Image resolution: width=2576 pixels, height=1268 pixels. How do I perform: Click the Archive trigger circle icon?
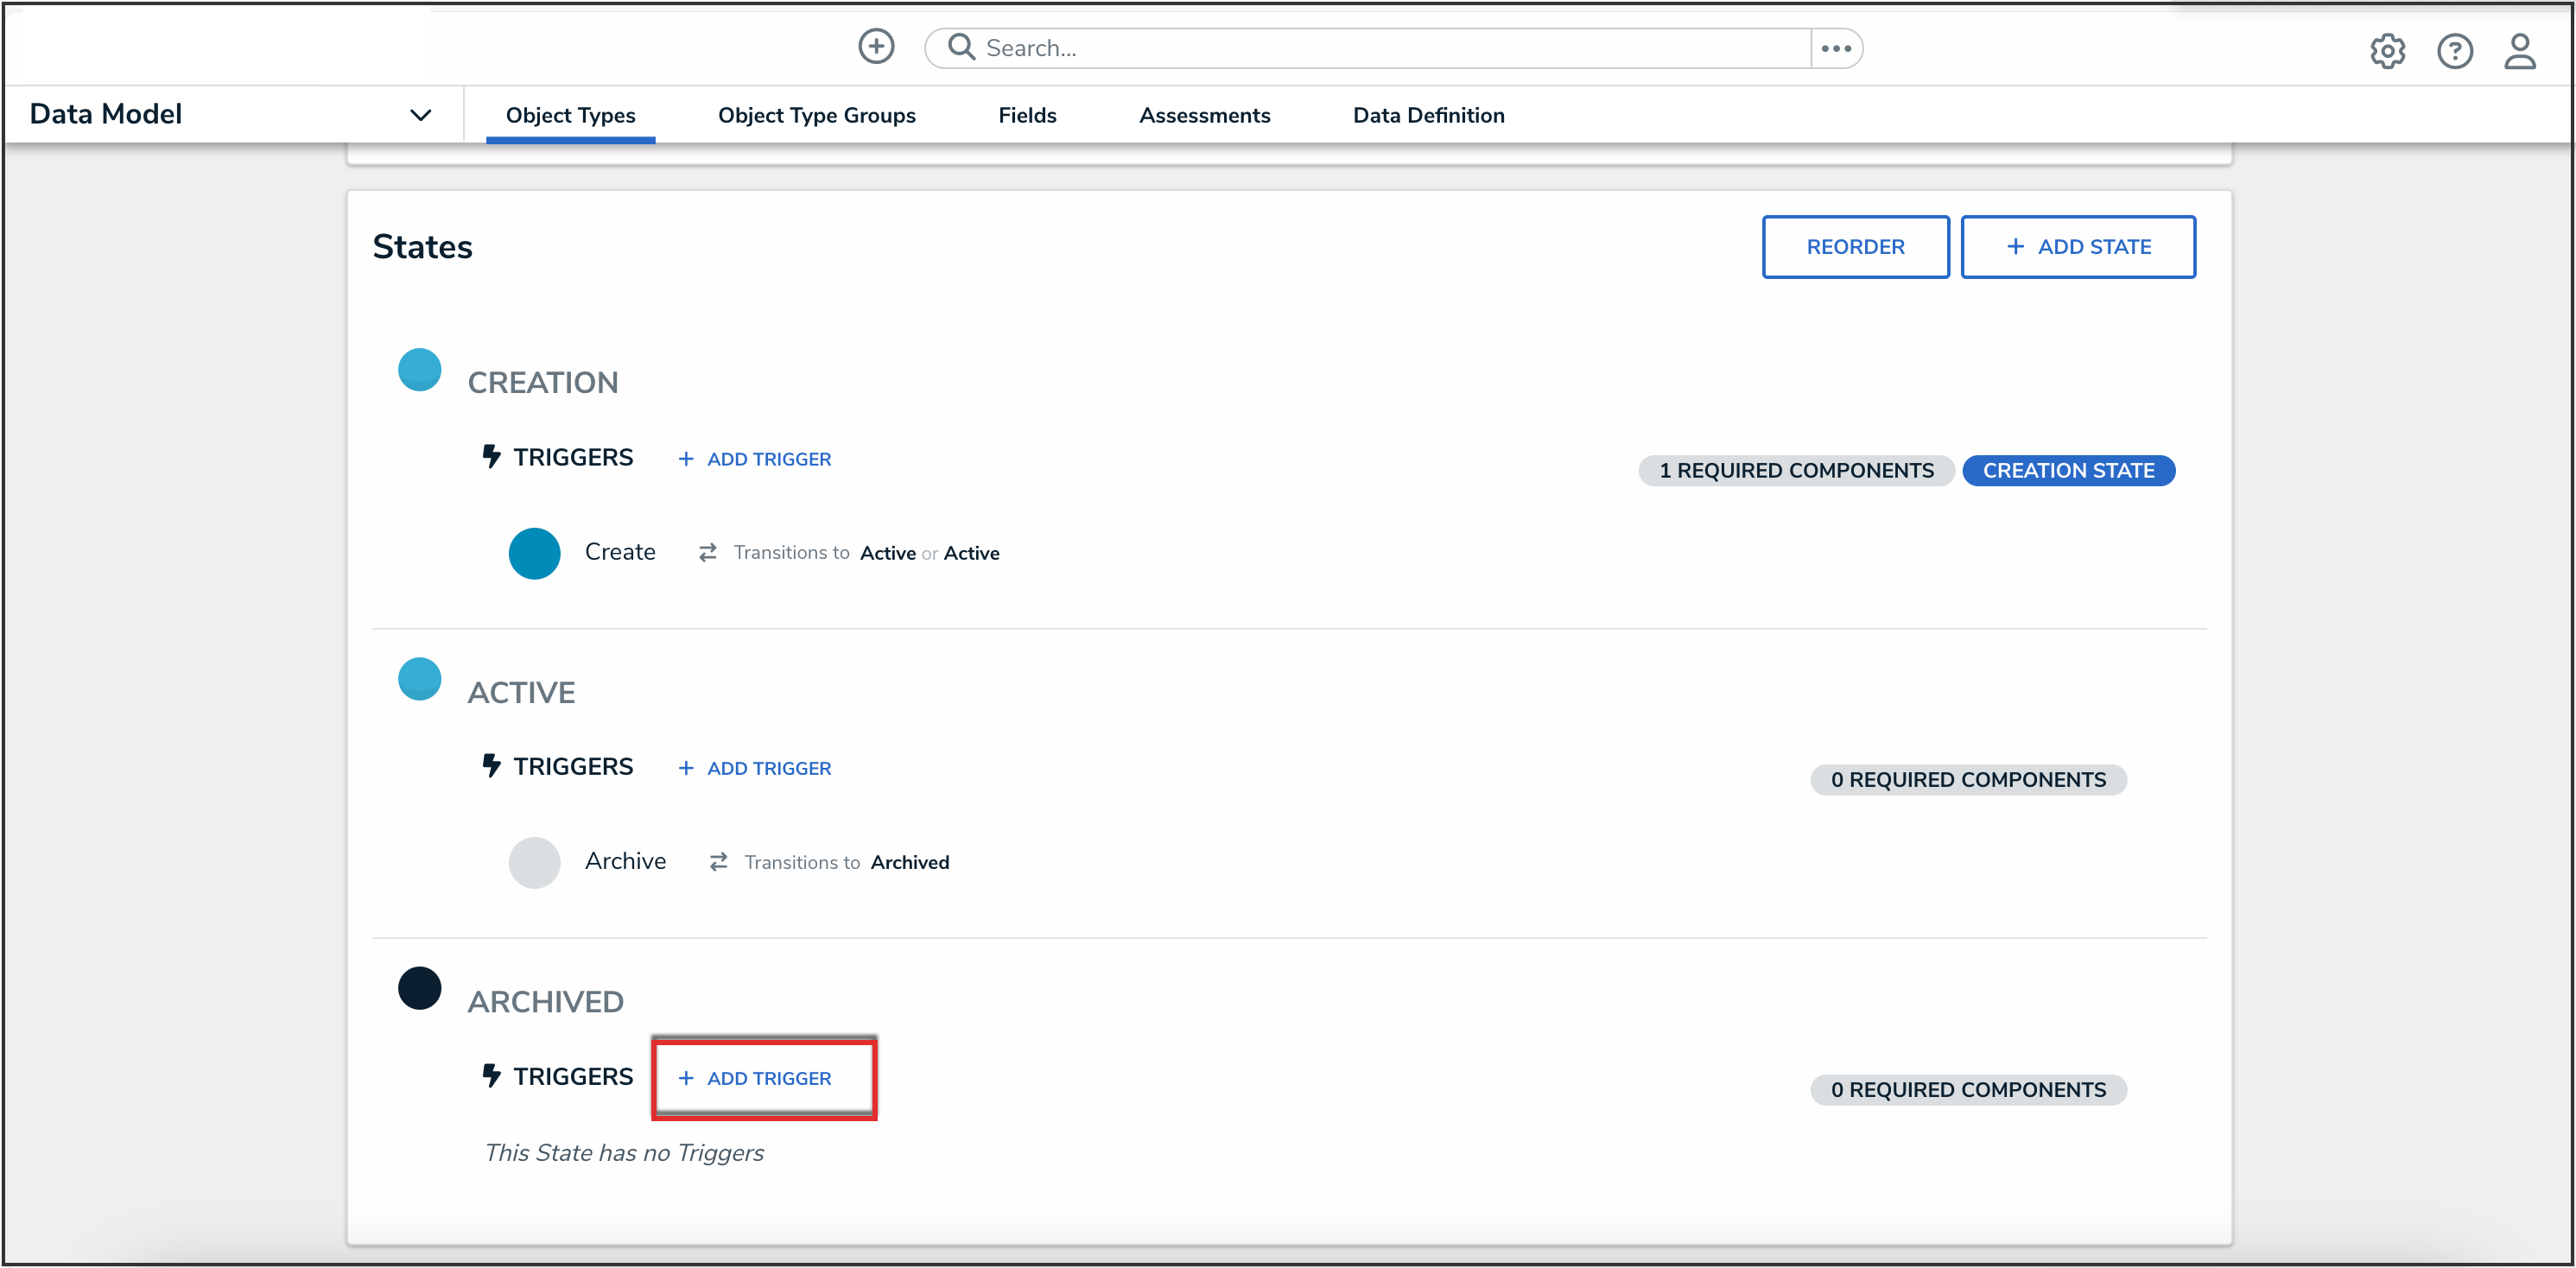(x=534, y=862)
